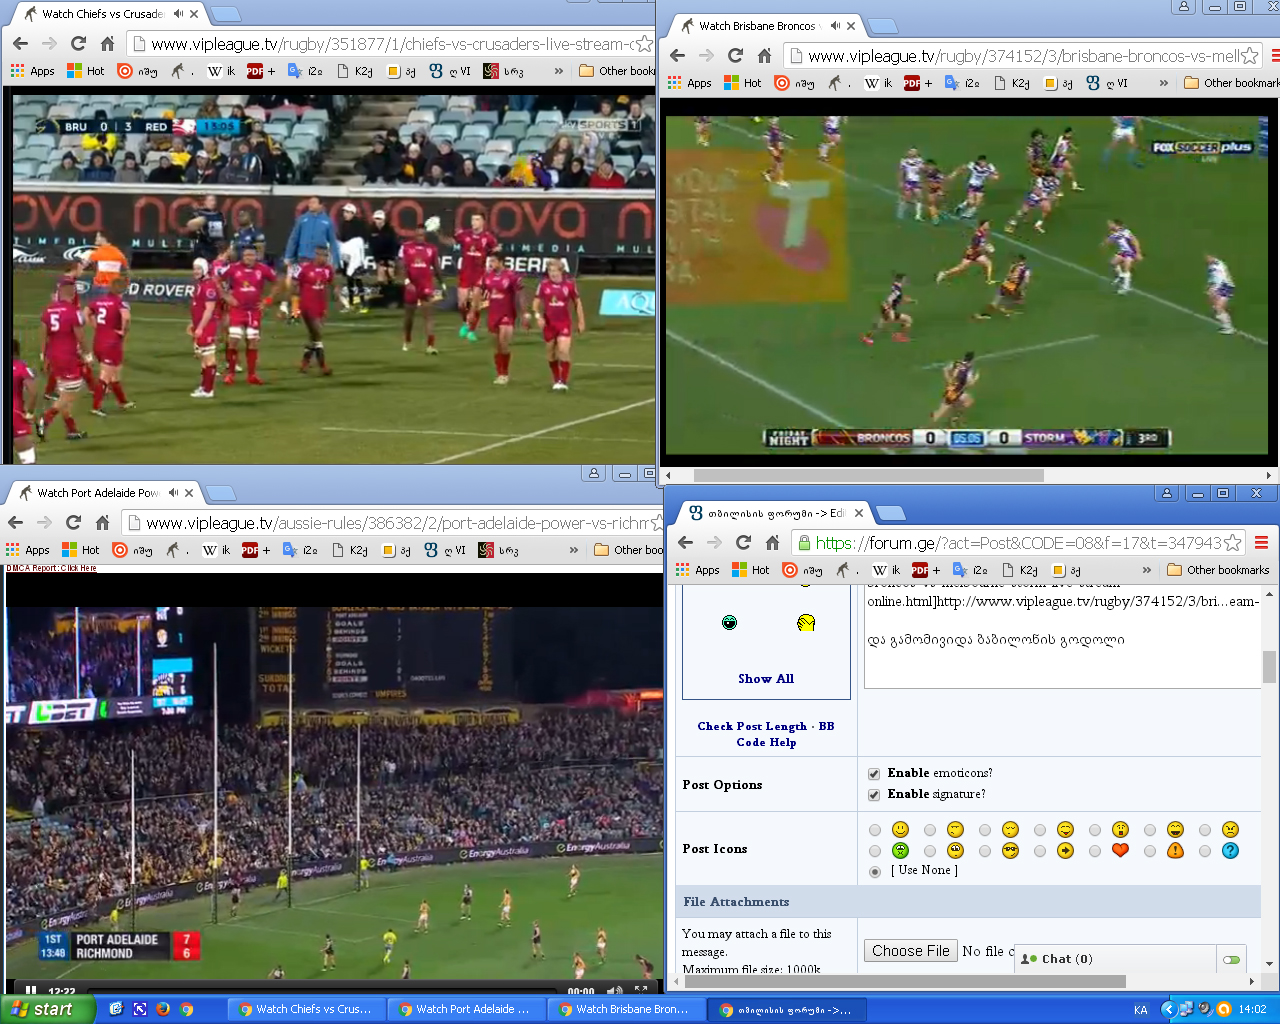
Task: Open Other bookmarks folder in the Brisbane Broncos window
Action: [x=1231, y=83]
